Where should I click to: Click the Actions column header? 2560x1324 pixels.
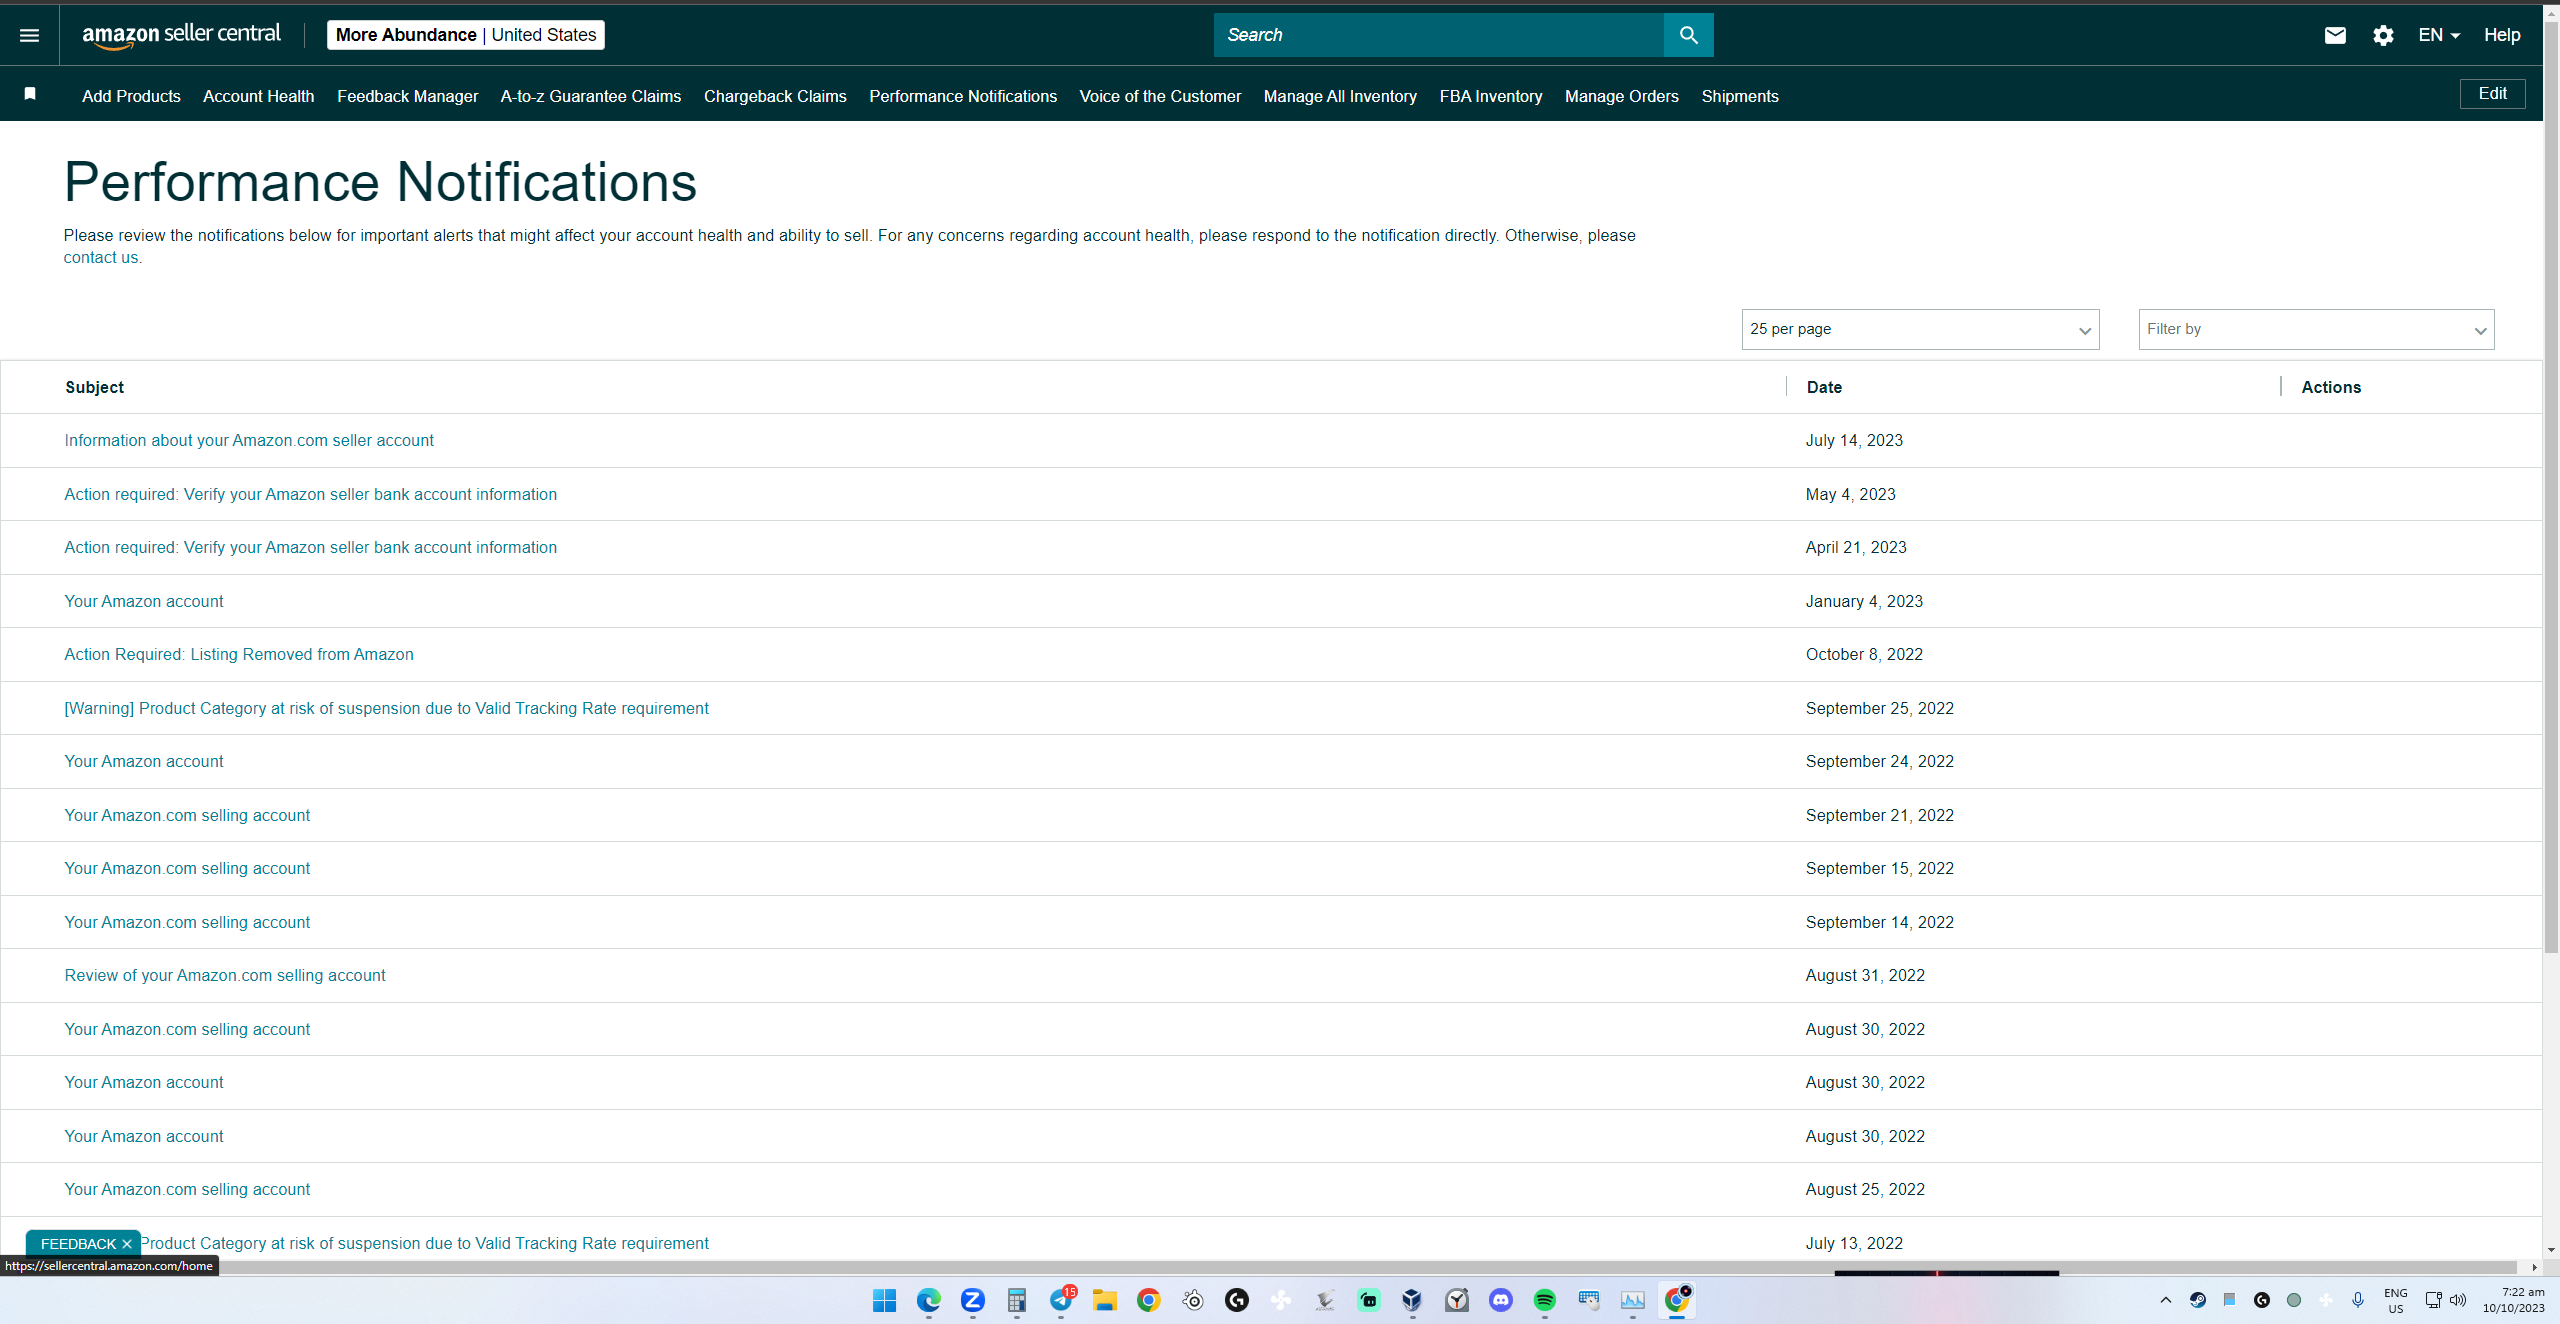tap(2331, 387)
